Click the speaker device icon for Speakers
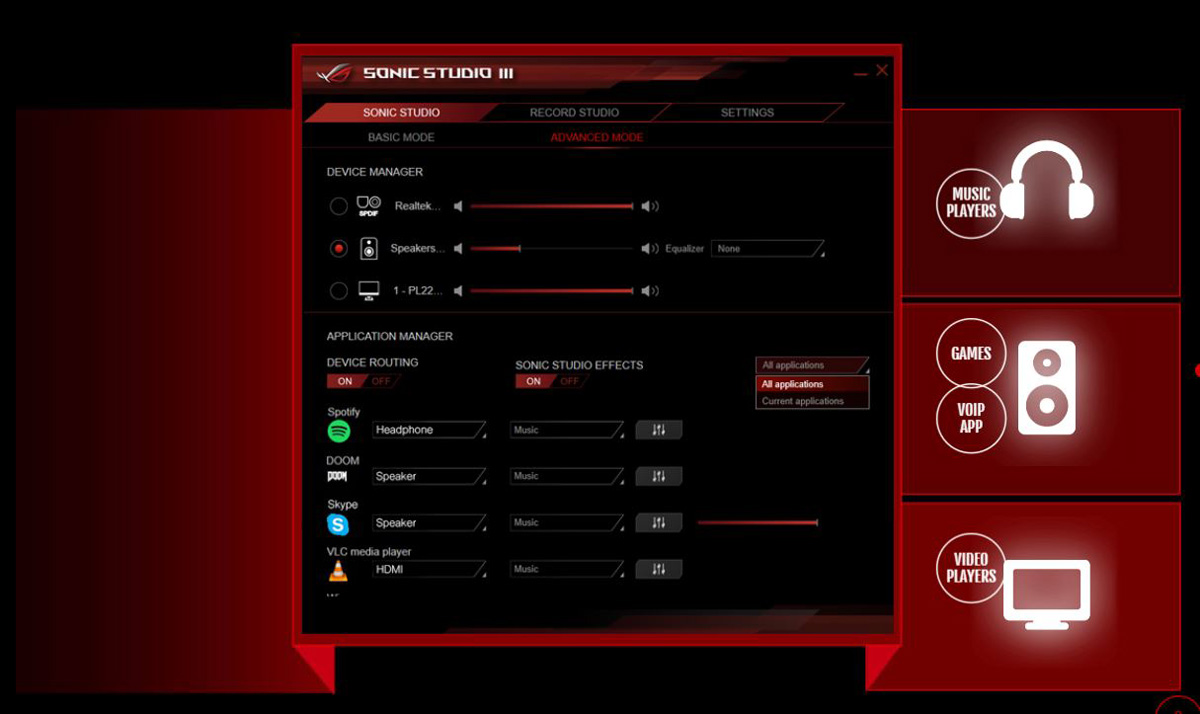 click(x=369, y=248)
